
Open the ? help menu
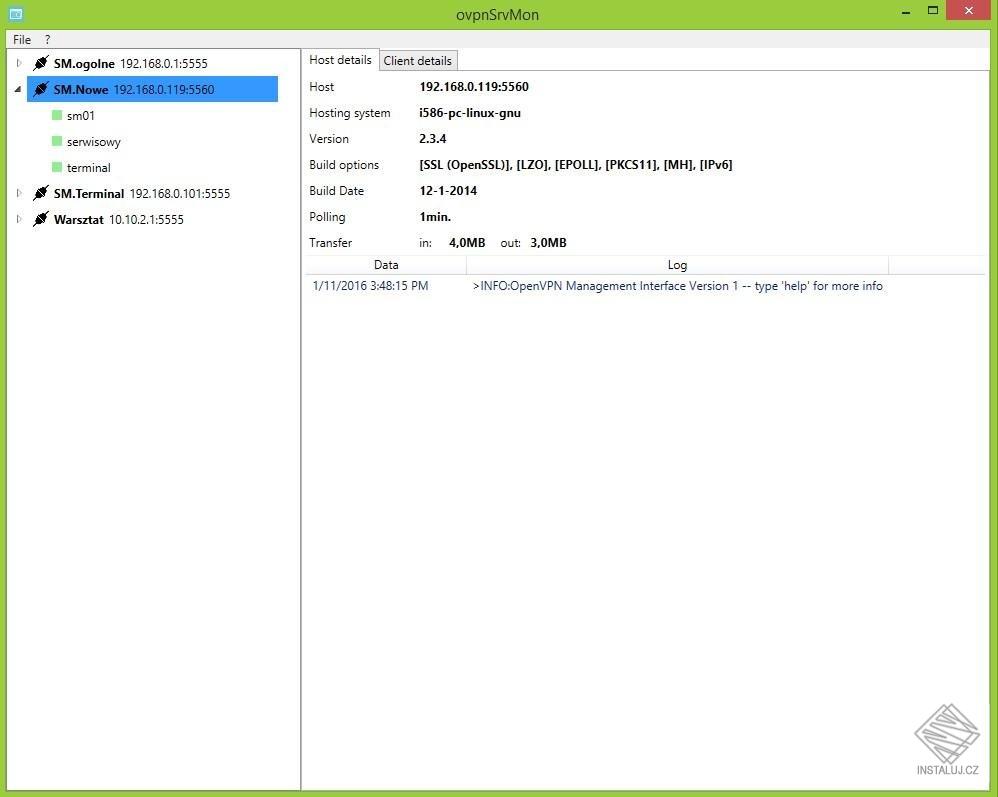pyautogui.click(x=47, y=39)
